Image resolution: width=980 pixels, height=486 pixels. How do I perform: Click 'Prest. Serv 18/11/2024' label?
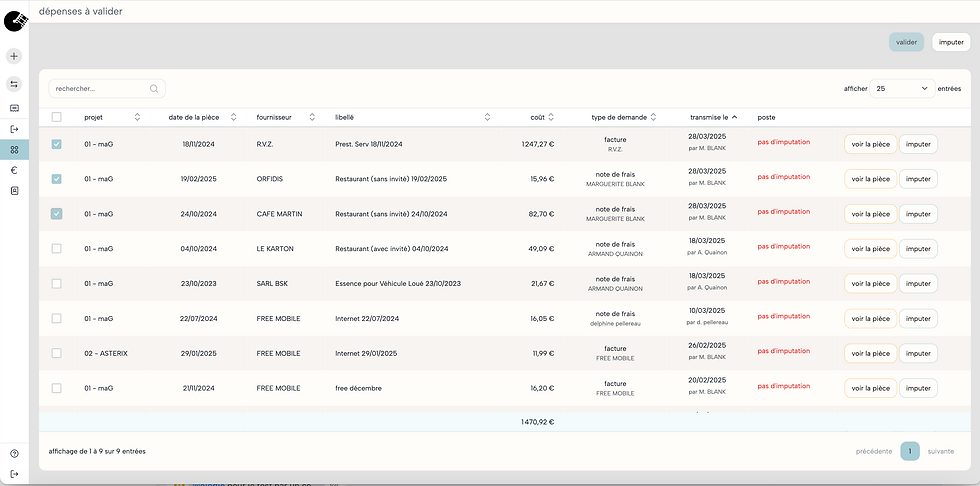pos(369,144)
